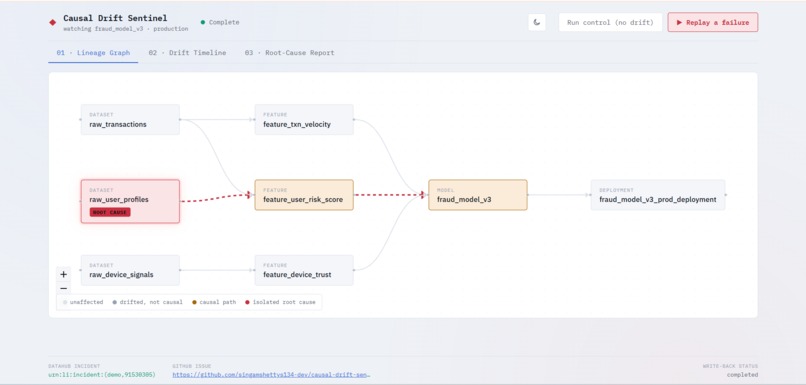Screen dimensions: 806x385
Task: Click the 'causal path' legend entry
Action: (214, 302)
